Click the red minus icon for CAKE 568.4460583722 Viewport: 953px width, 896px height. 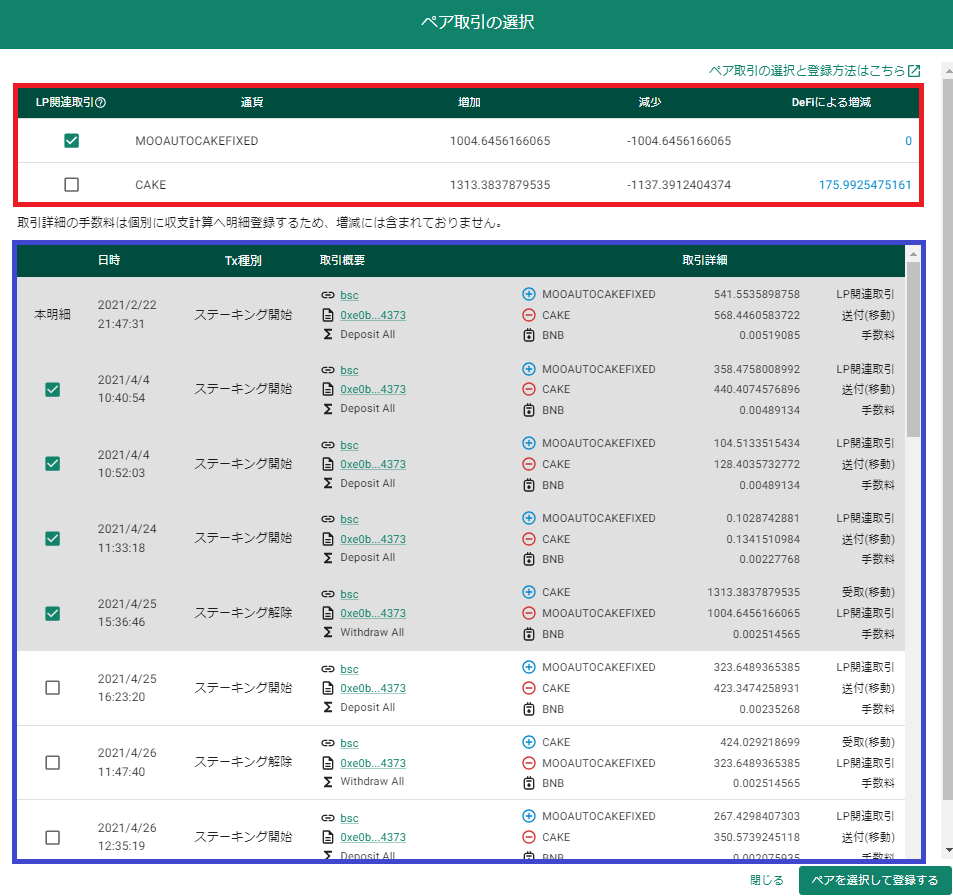pyautogui.click(x=529, y=315)
